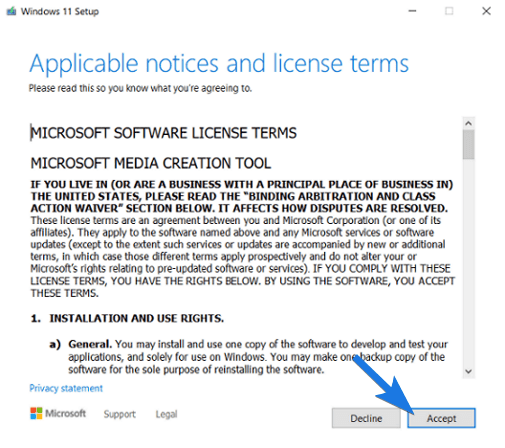Click the Microsoft logo in footer
Screen dimensions: 505x448
click(58, 413)
